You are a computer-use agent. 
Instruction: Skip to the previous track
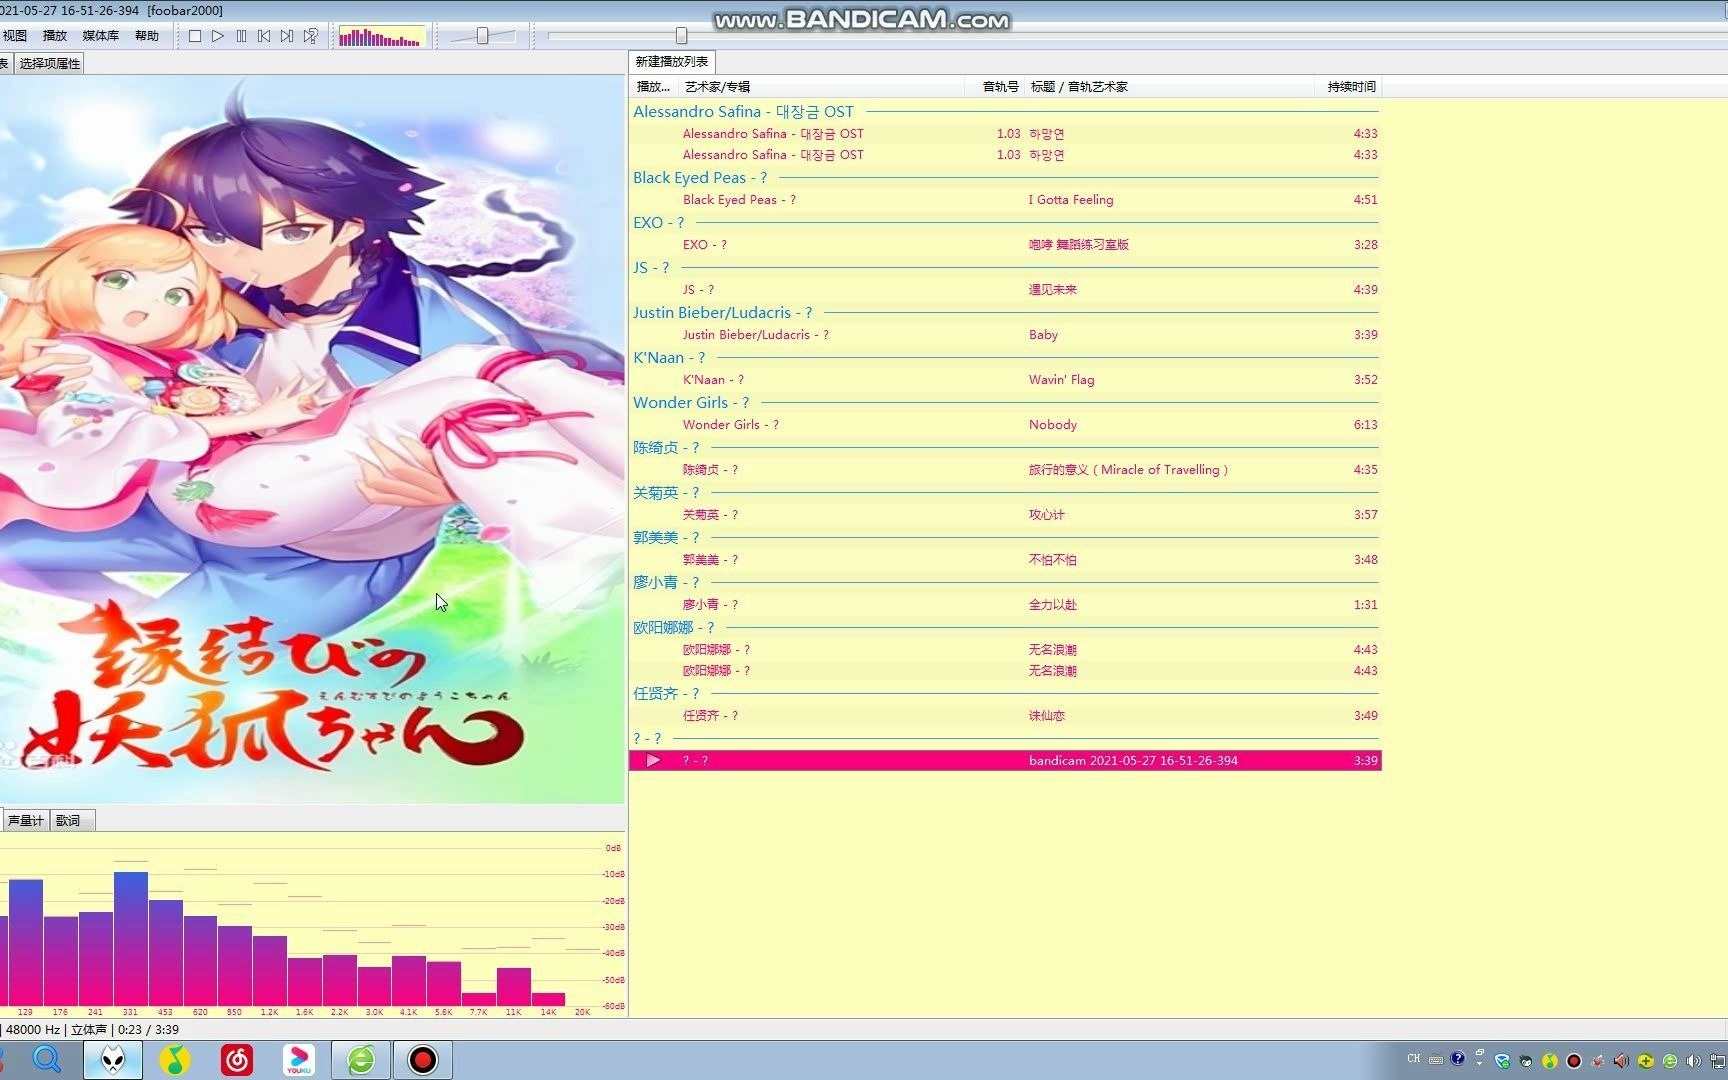click(264, 36)
